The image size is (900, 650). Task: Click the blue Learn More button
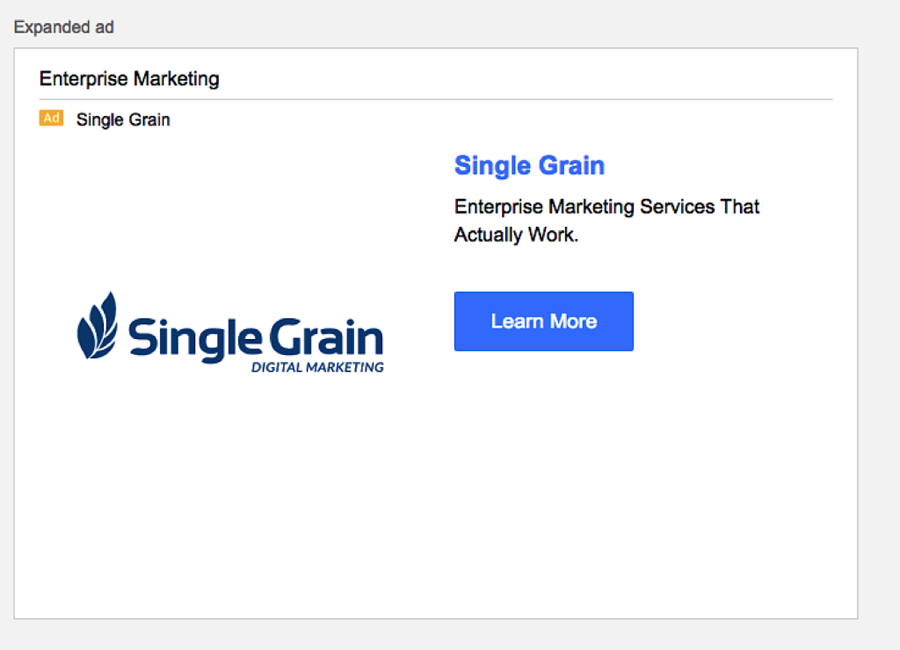543,321
